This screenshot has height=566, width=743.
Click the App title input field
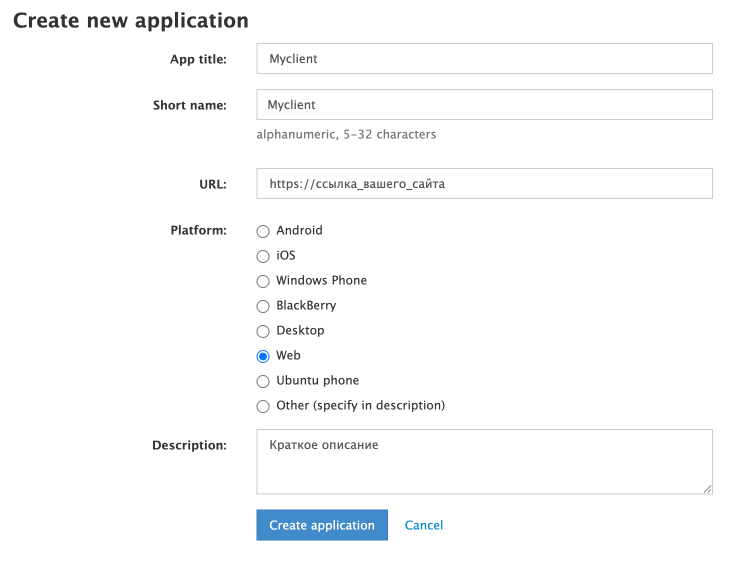tap(484, 59)
